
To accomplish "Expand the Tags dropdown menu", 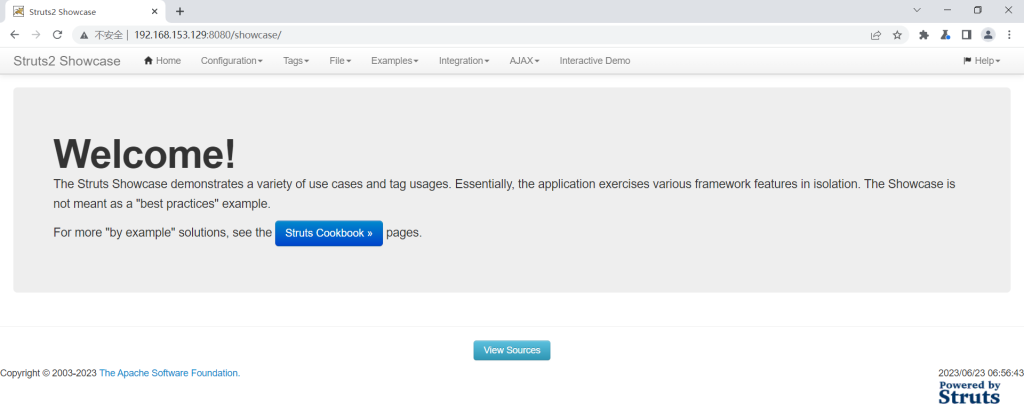I will (296, 61).
